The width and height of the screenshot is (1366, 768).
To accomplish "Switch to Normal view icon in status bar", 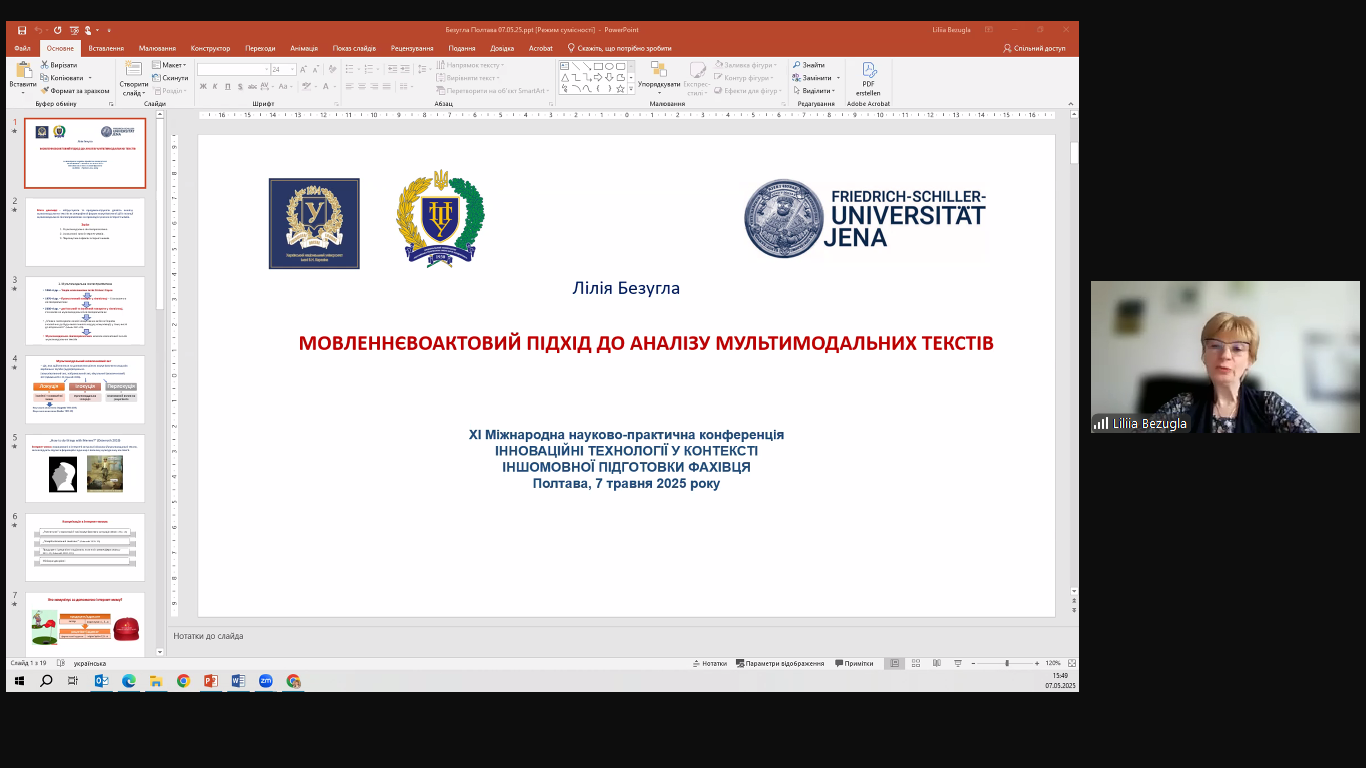I will click(x=895, y=663).
